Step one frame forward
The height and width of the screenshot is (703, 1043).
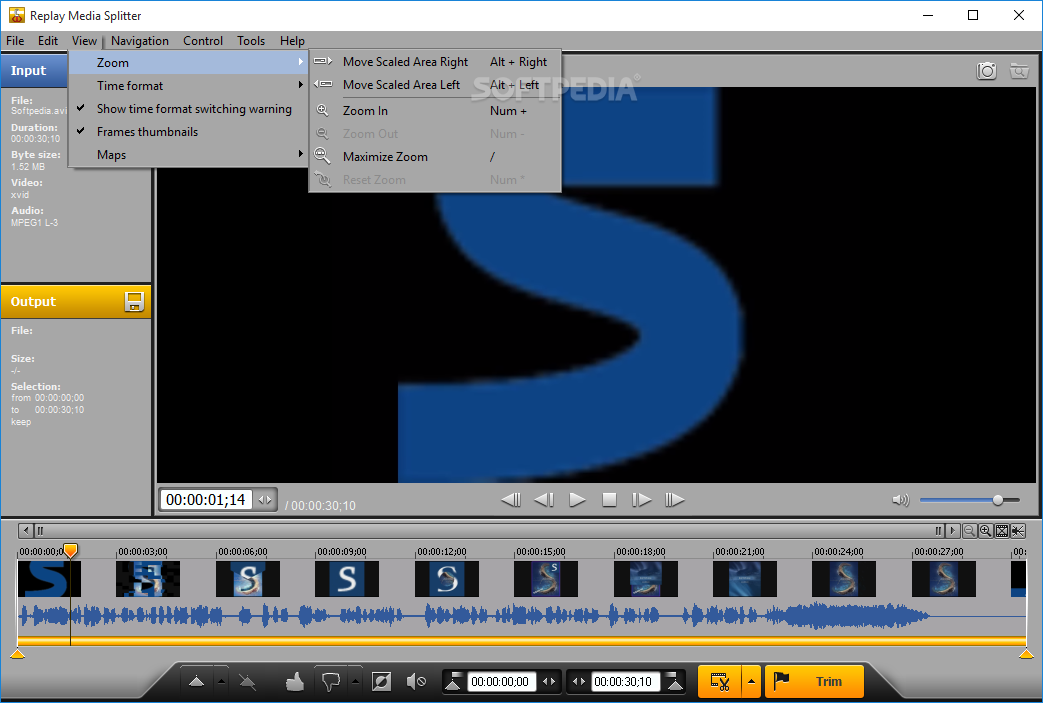tap(641, 499)
